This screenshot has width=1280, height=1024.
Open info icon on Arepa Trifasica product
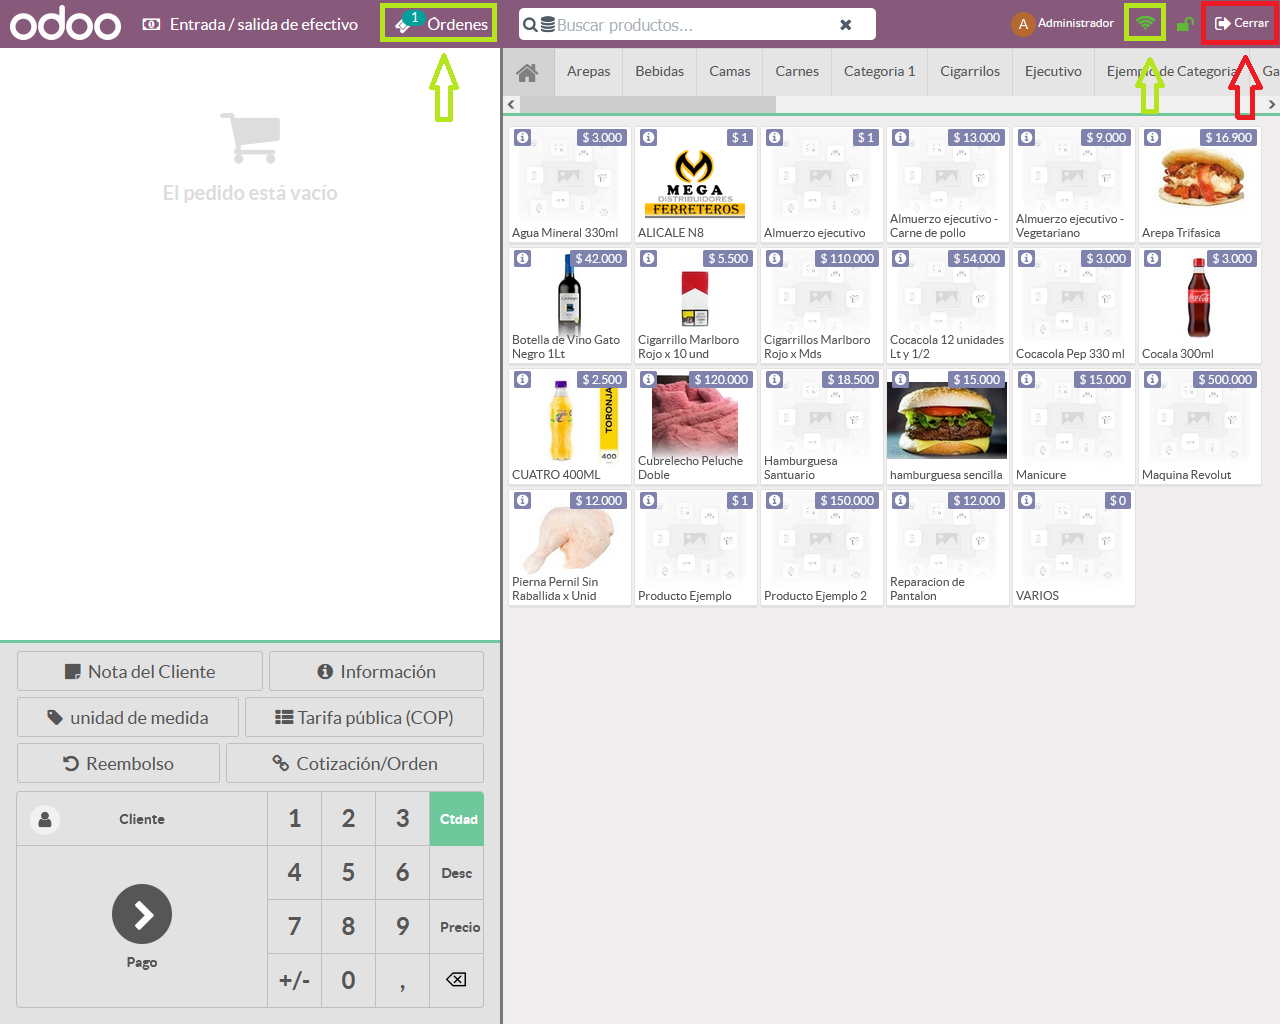[x=1153, y=138]
